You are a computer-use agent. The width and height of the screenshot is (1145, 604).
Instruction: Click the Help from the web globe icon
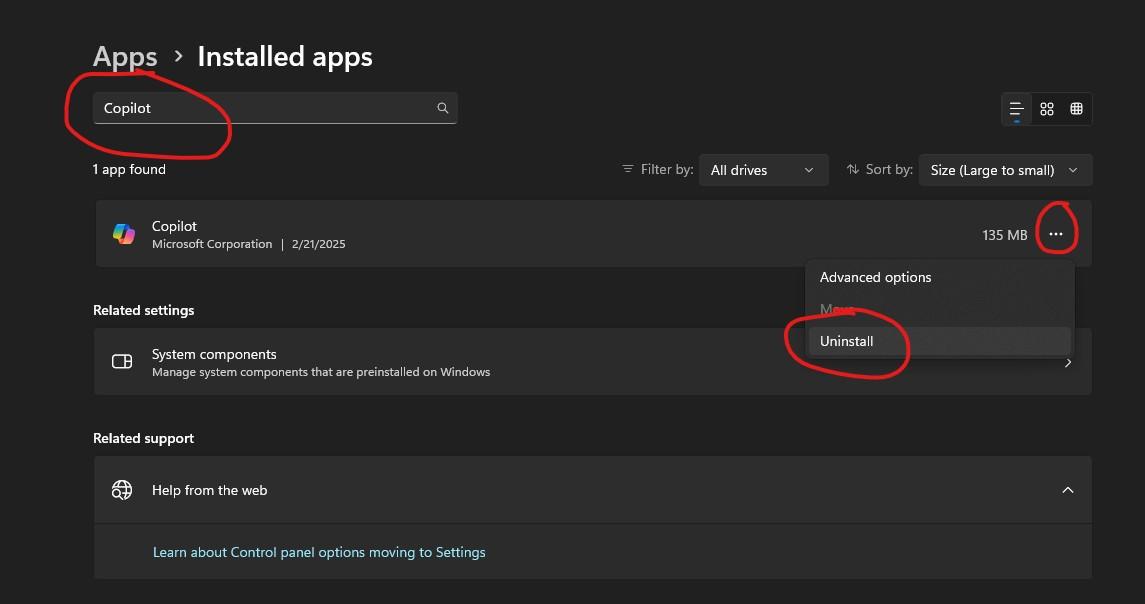click(122, 490)
